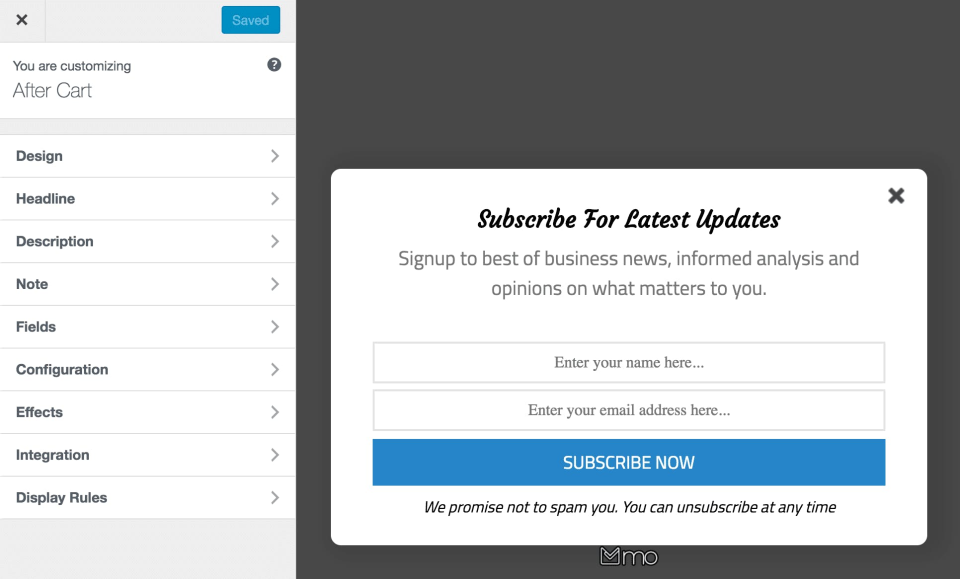Dismiss the subscribe popup preview
Image resolution: width=960 pixels, height=579 pixels.
coord(896,196)
